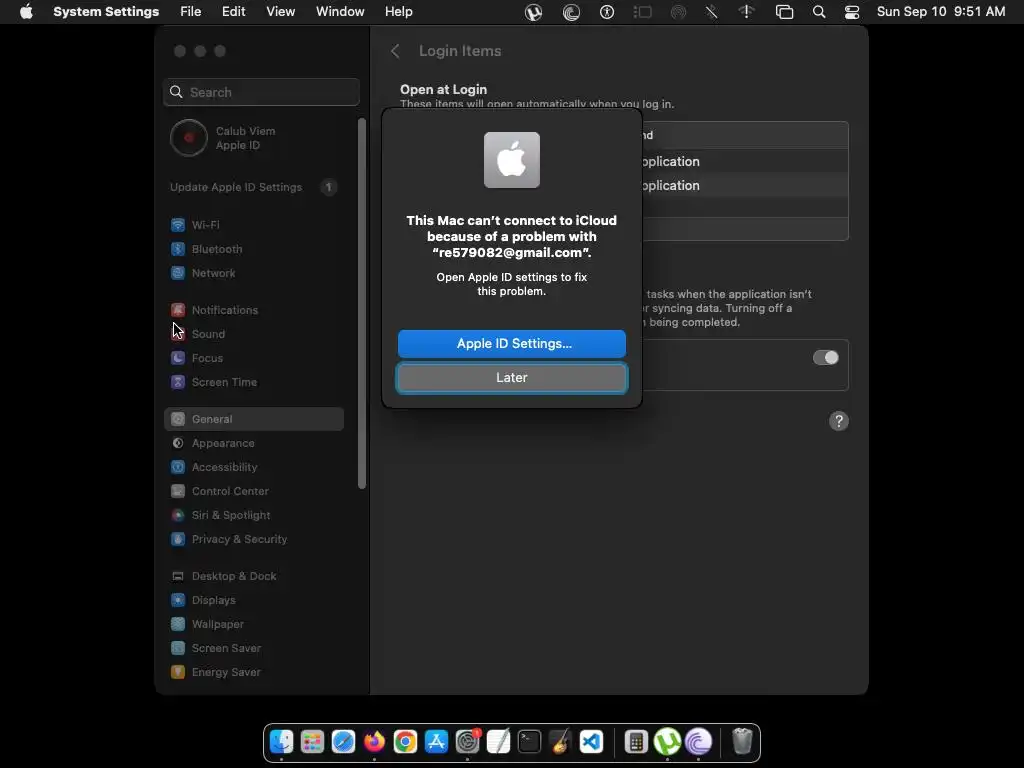The image size is (1024, 768).
Task: Click System Settings in the Dock
Action: pos(467,742)
